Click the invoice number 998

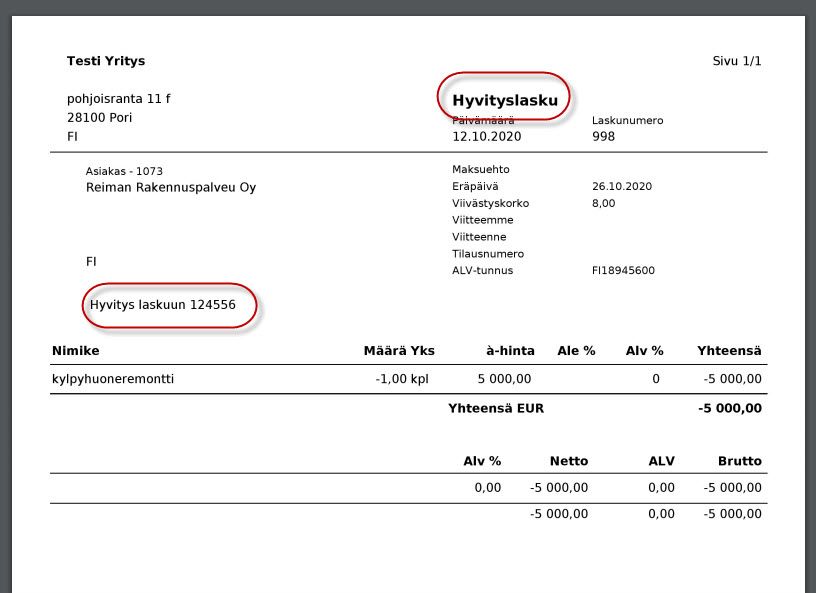[604, 136]
